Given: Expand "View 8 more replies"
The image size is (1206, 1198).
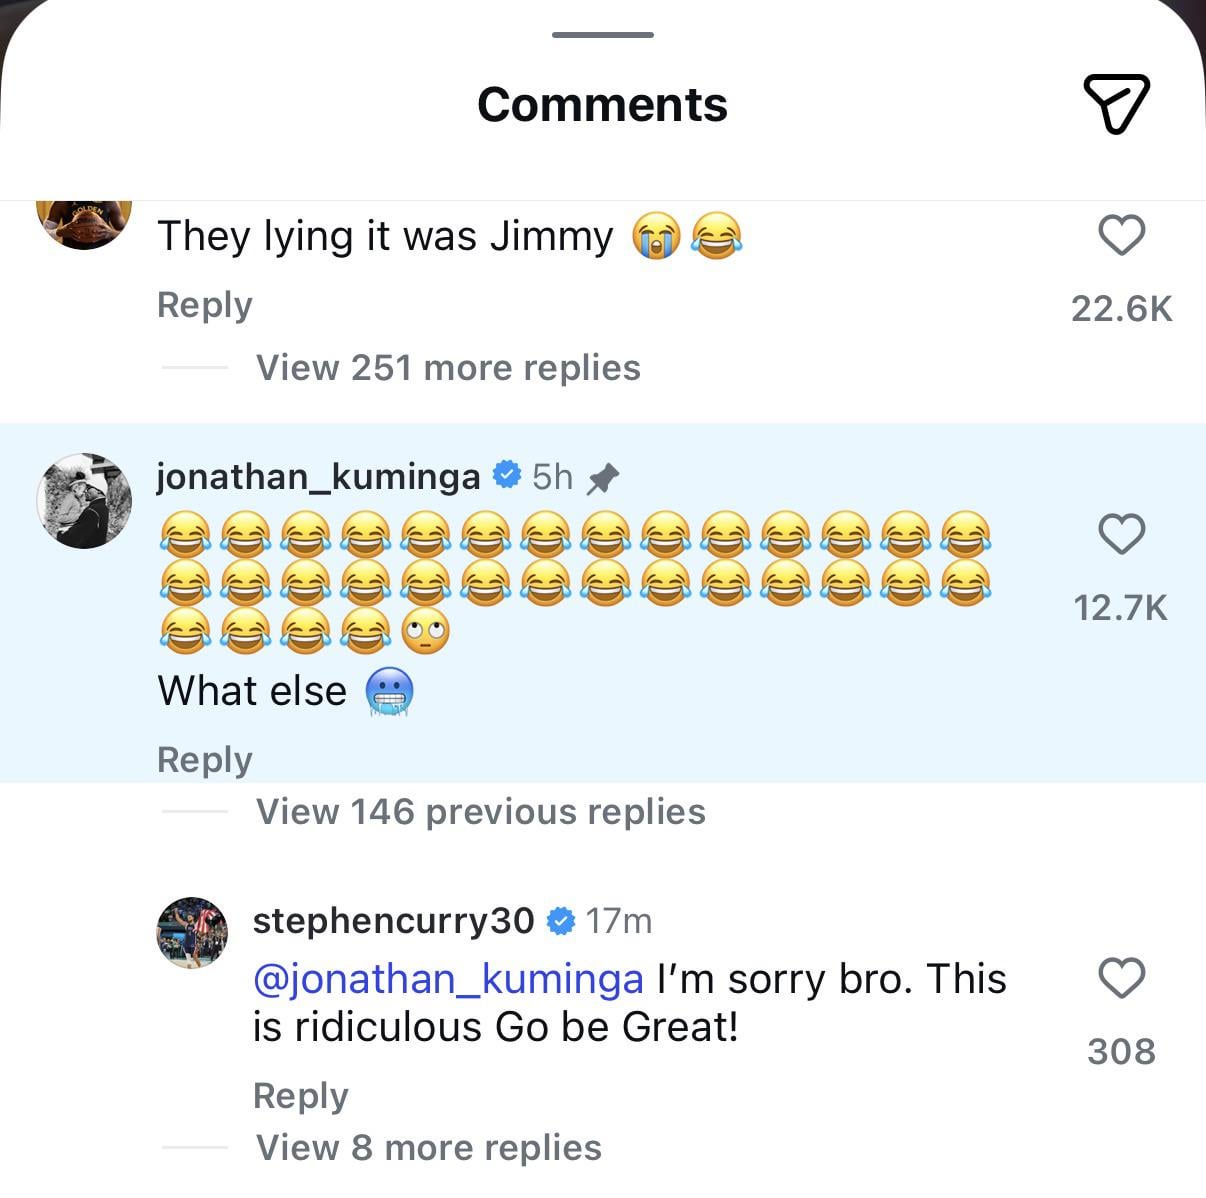Looking at the screenshot, I should point(428,1148).
